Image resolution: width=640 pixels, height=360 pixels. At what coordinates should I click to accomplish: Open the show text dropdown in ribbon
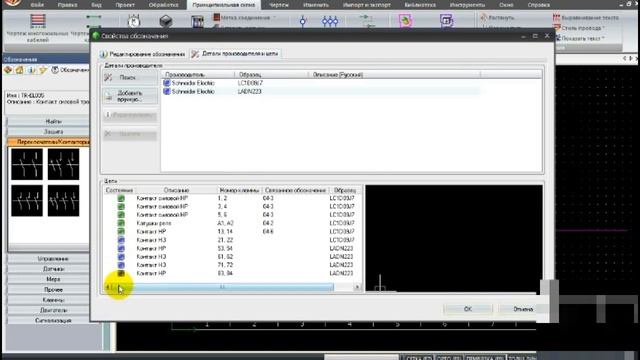604,38
